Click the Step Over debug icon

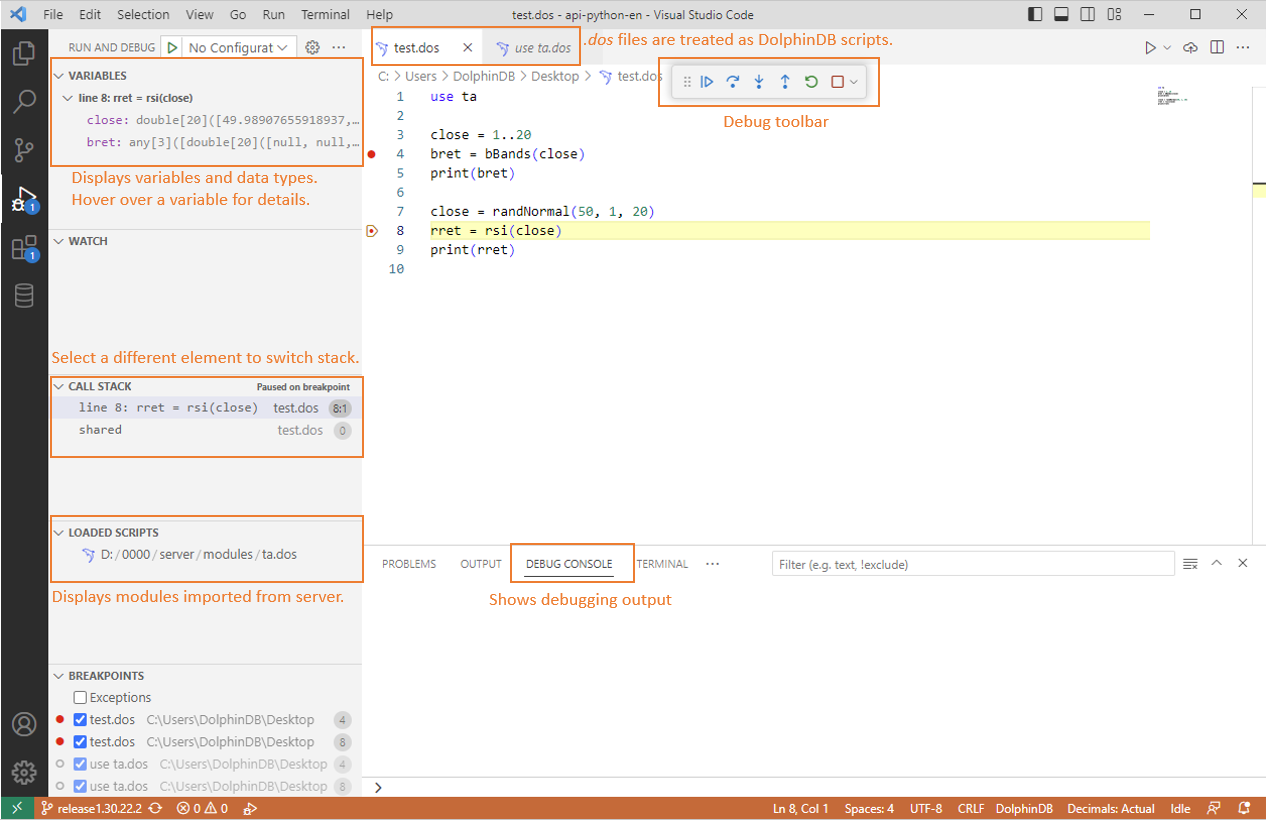pyautogui.click(x=733, y=82)
